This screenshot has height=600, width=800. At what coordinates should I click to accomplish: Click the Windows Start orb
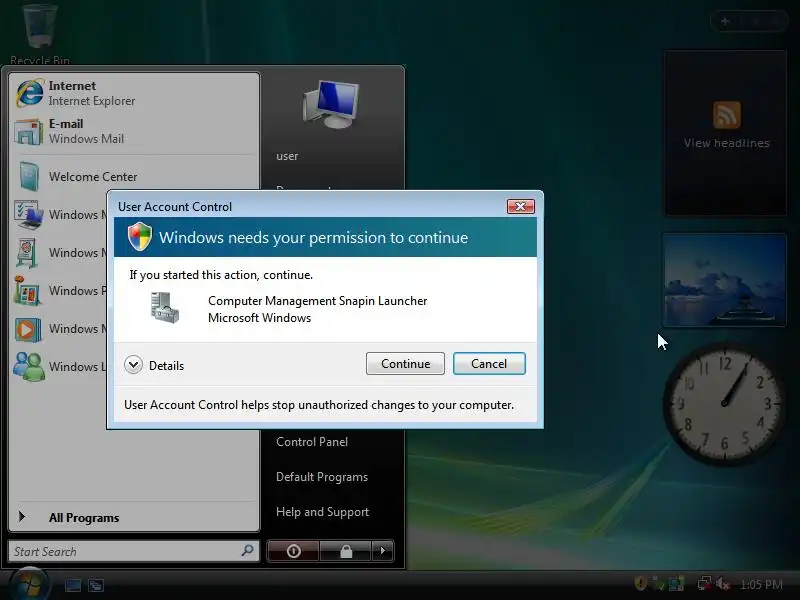30,585
